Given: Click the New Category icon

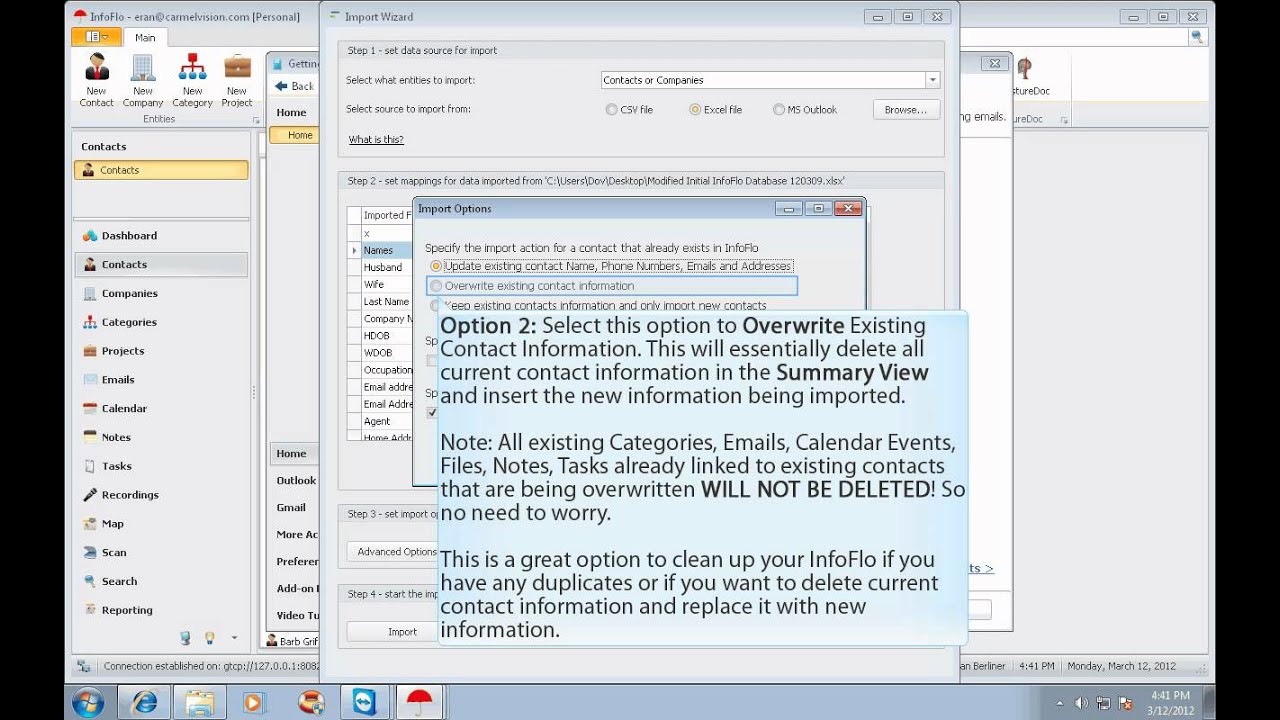Looking at the screenshot, I should coord(192,80).
